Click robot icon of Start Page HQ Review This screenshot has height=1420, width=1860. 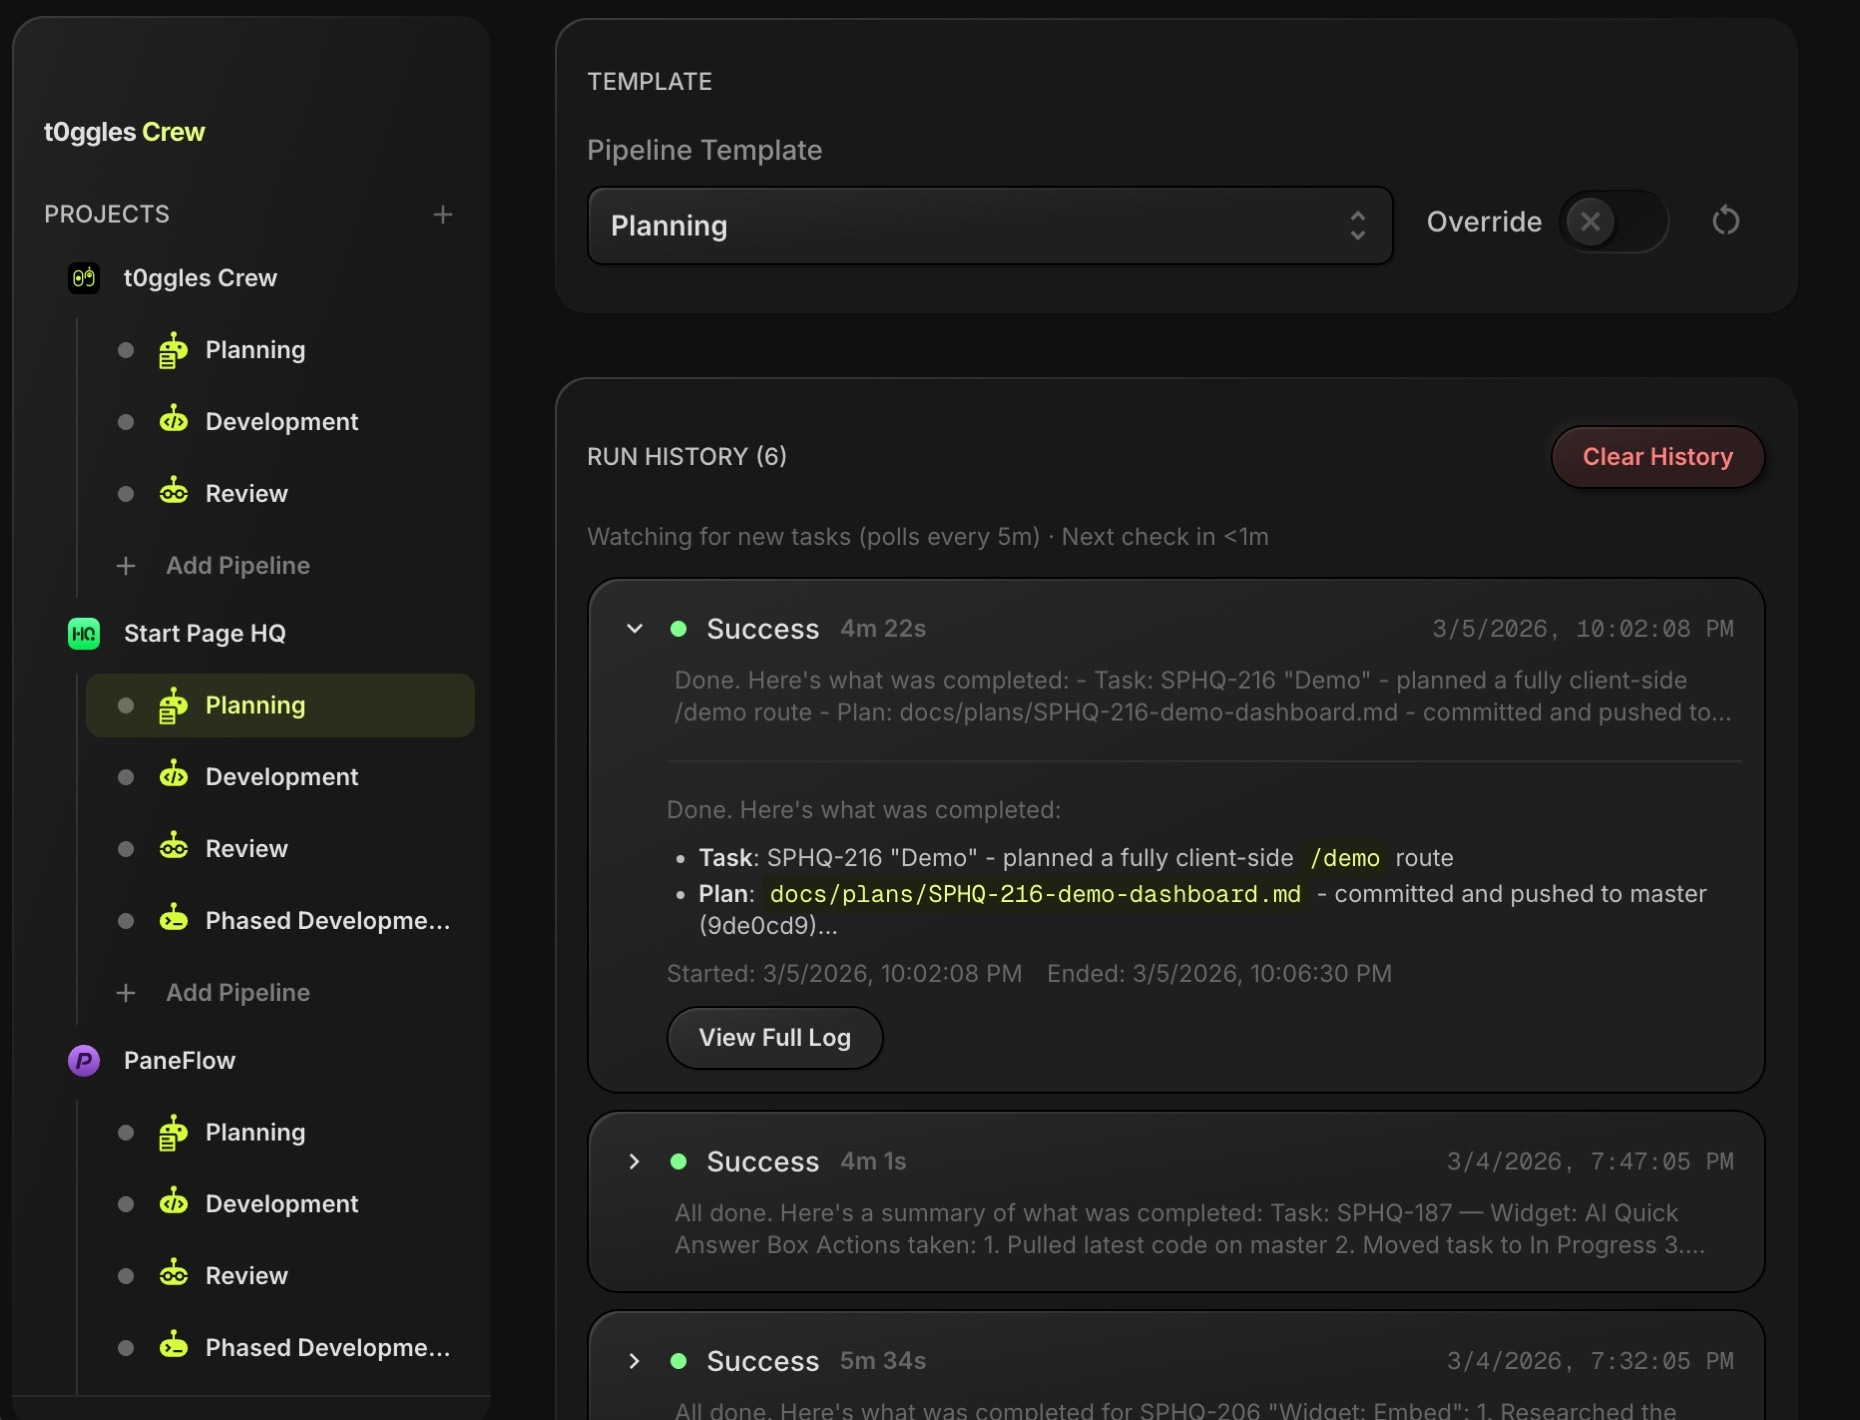[x=173, y=849]
